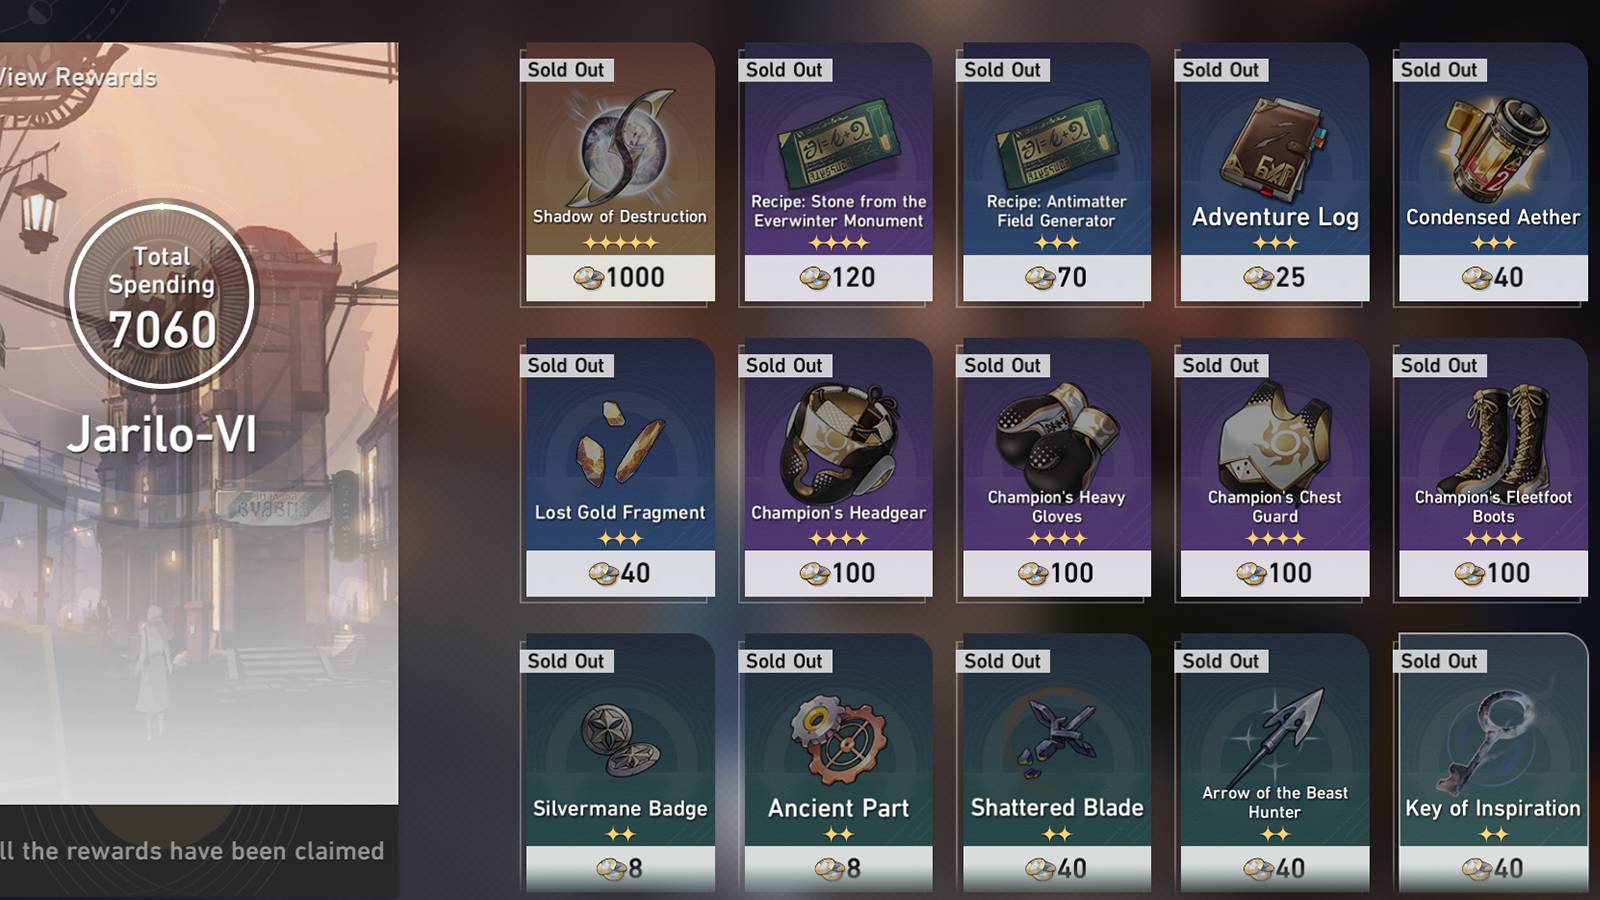Pick the Champion's Headgear helmet icon

point(838,443)
